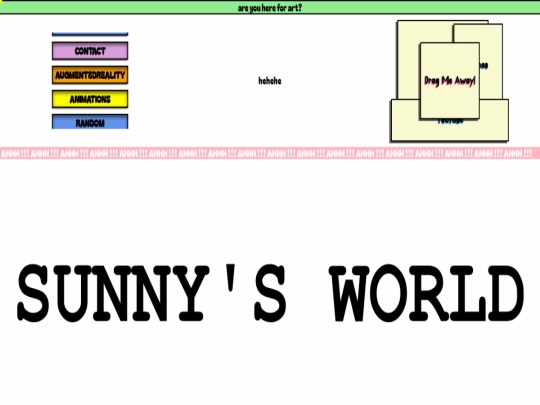
Task: Click the pink AHHH !!! marquee strip
Action: point(270,153)
